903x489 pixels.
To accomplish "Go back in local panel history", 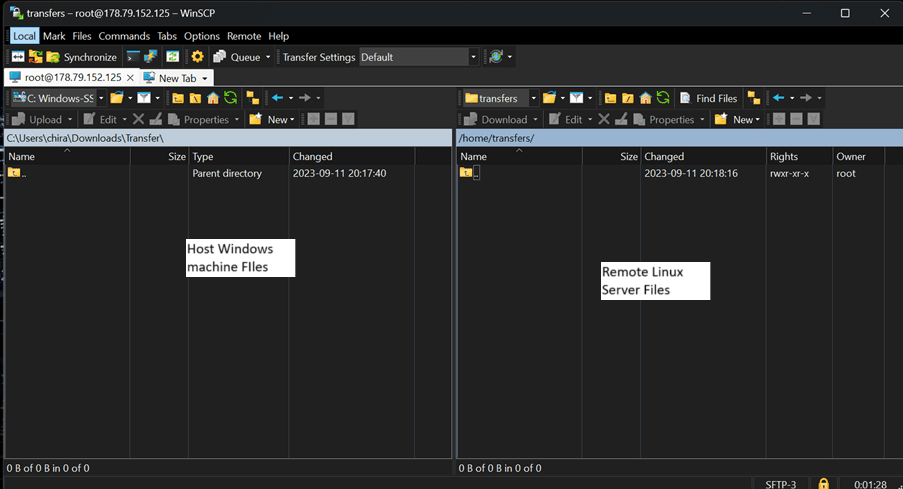I will pos(278,98).
